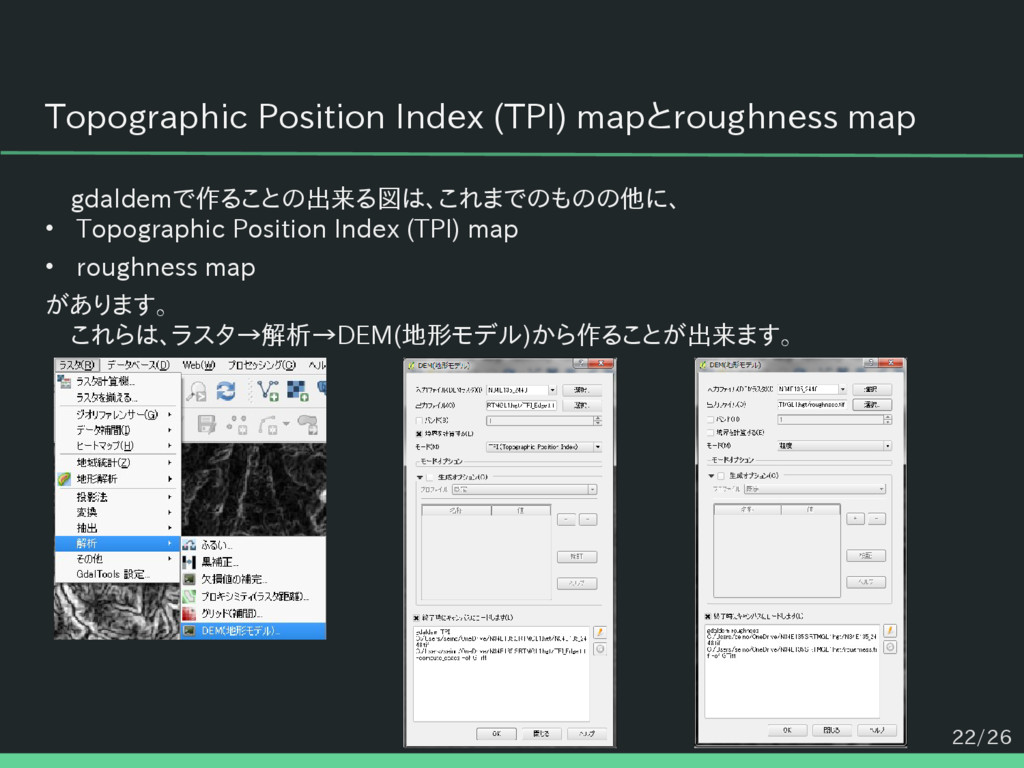1024x768 pixels.
Task: Expand ジオリファレンサー(G) submenu
Action: tap(118, 414)
